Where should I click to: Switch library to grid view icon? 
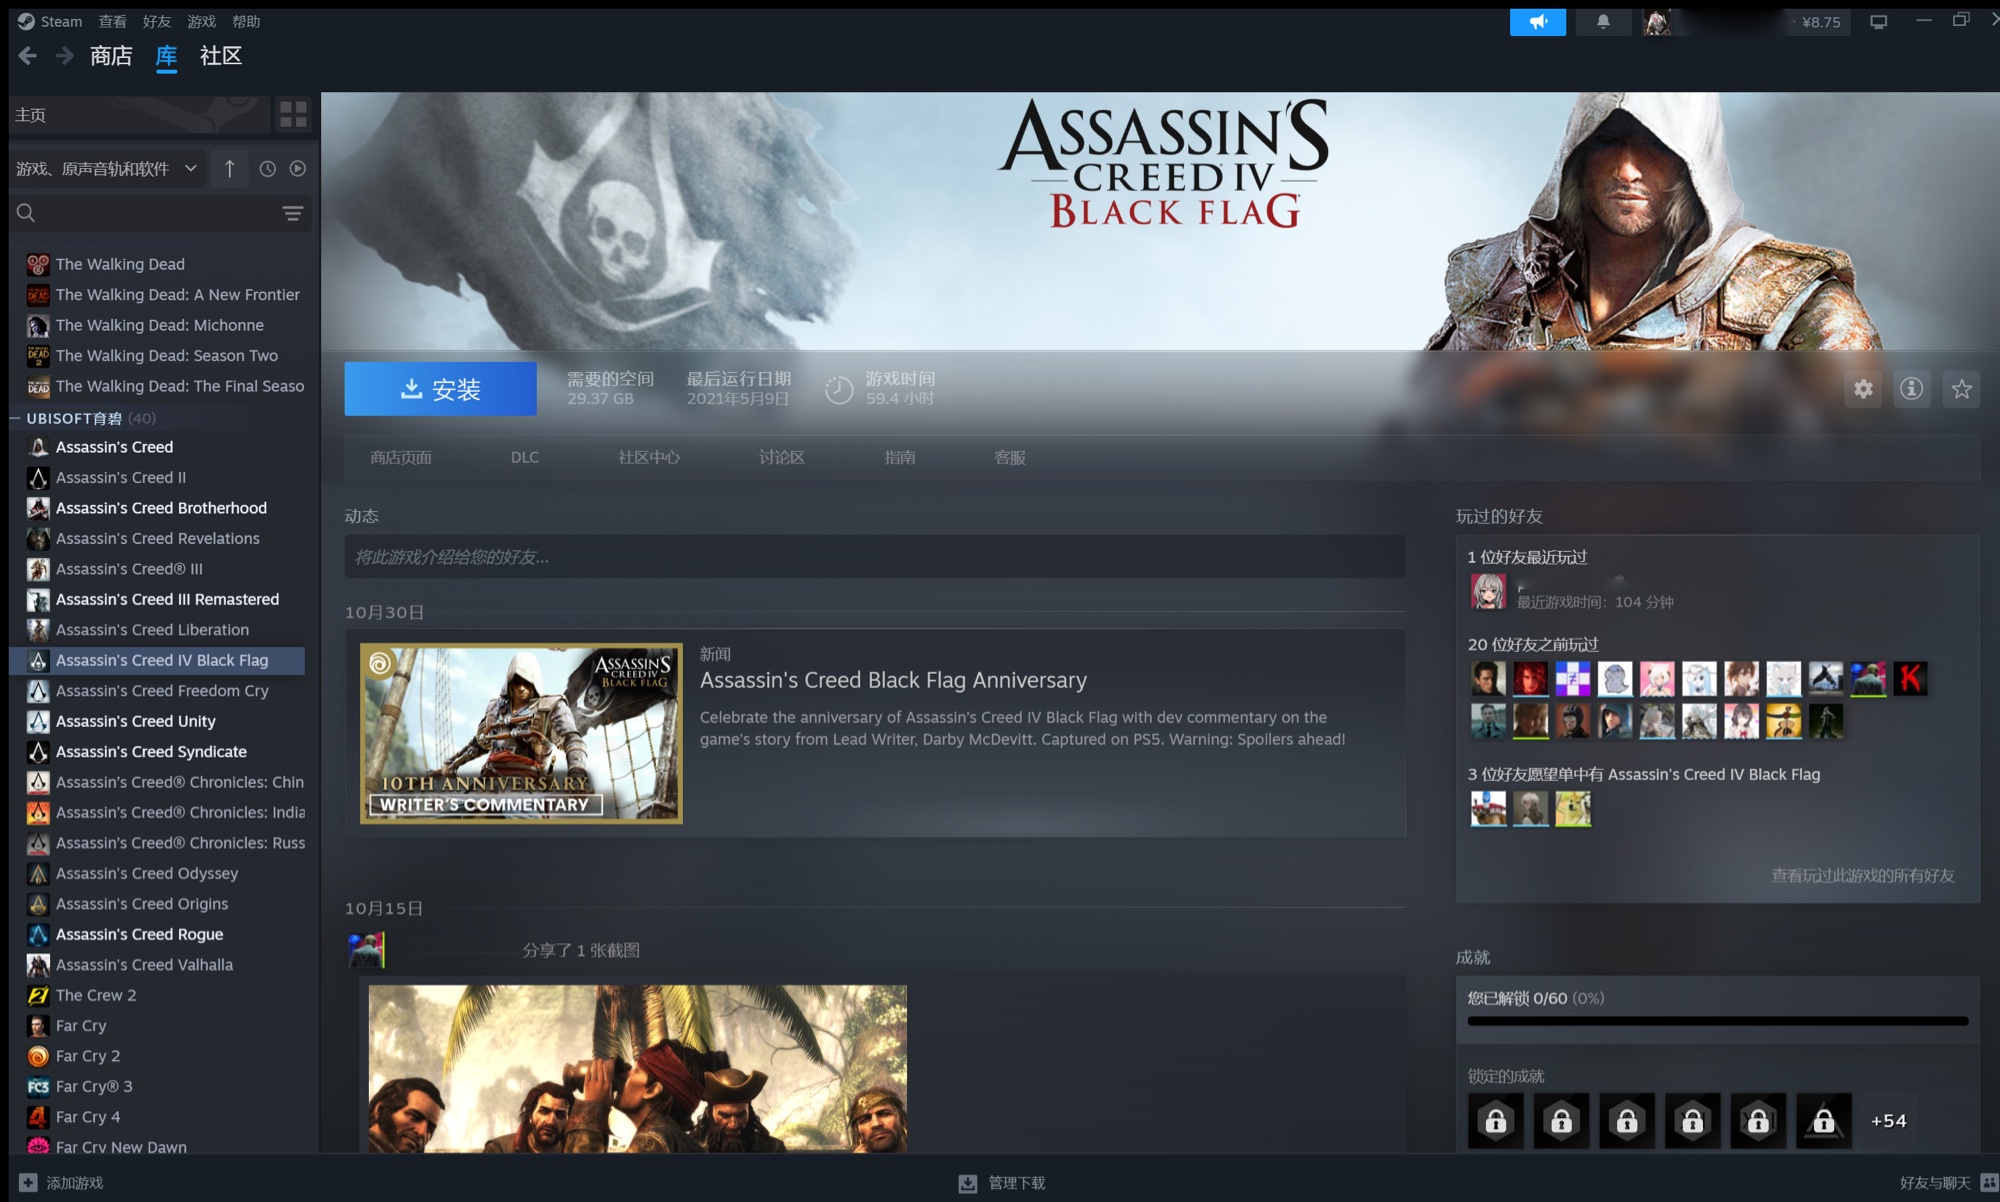click(293, 115)
